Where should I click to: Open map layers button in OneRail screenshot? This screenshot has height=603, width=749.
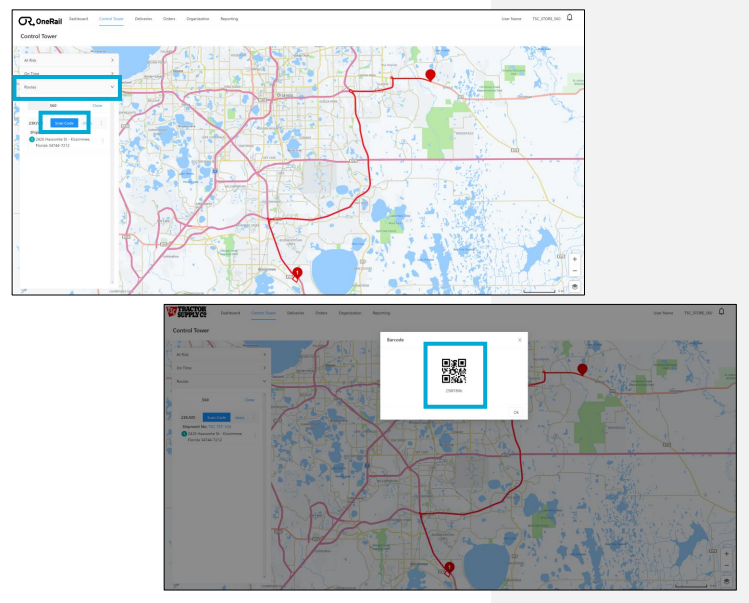point(575,287)
